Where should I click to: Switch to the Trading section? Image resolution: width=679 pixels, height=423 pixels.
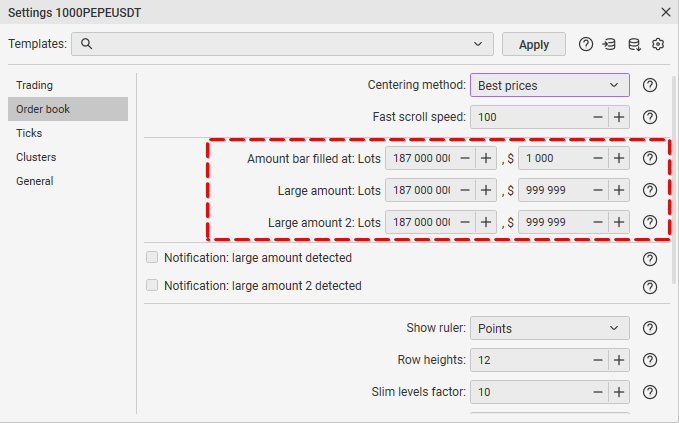[x=35, y=85]
